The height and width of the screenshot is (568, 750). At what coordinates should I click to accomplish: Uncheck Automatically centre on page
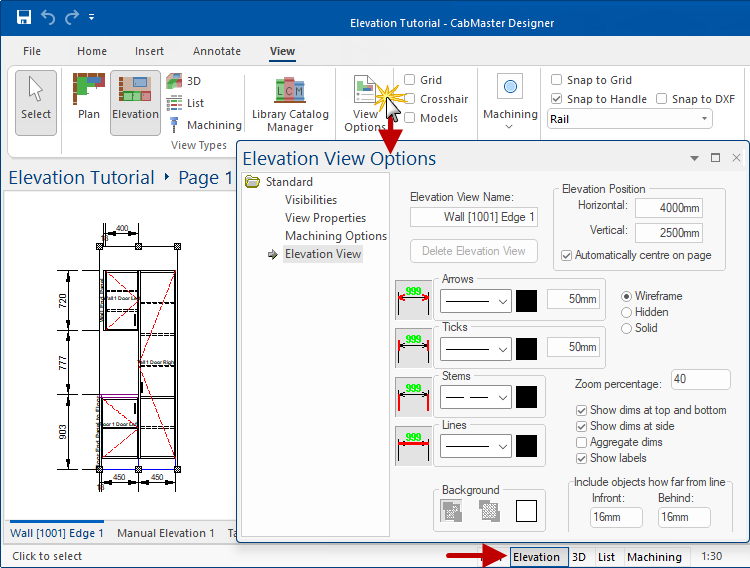567,256
